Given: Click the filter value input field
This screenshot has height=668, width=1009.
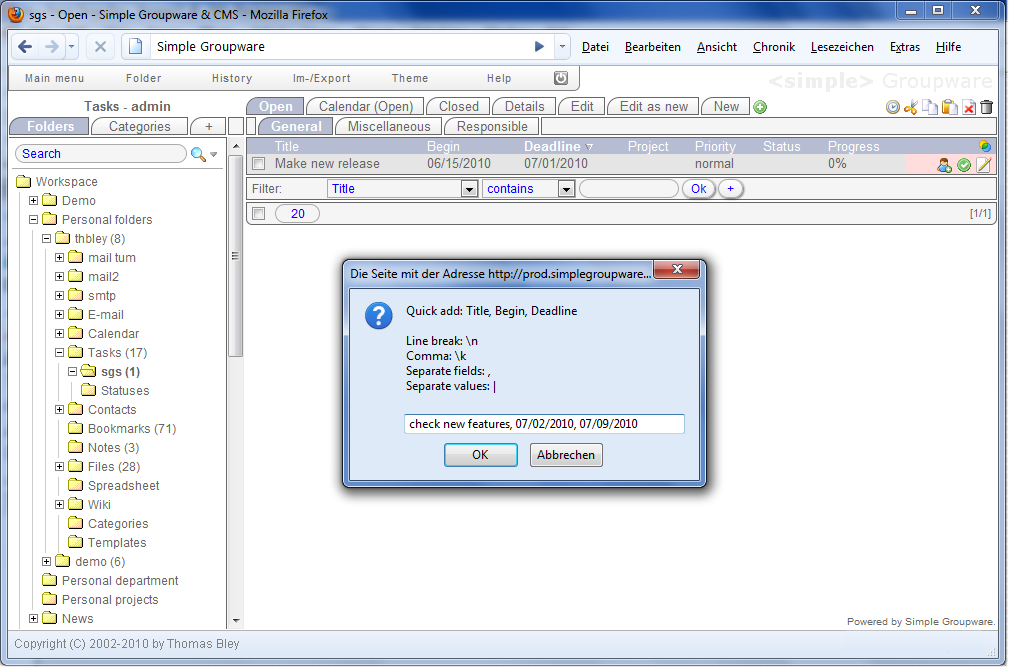Looking at the screenshot, I should [x=629, y=189].
